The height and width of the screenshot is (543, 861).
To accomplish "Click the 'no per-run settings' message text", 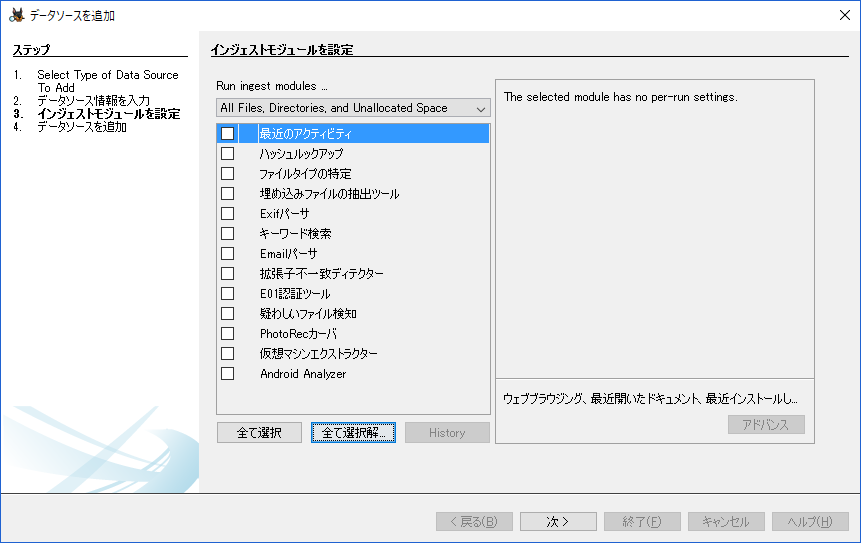I will [620, 97].
